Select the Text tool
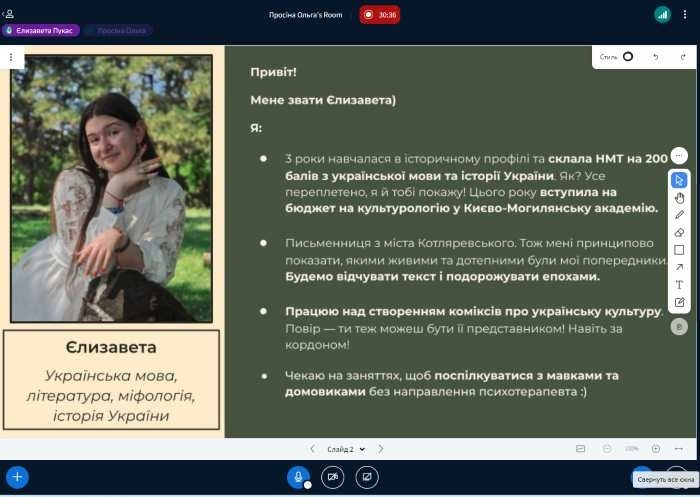Viewport: 700px width, 497px height. pyautogui.click(x=679, y=285)
